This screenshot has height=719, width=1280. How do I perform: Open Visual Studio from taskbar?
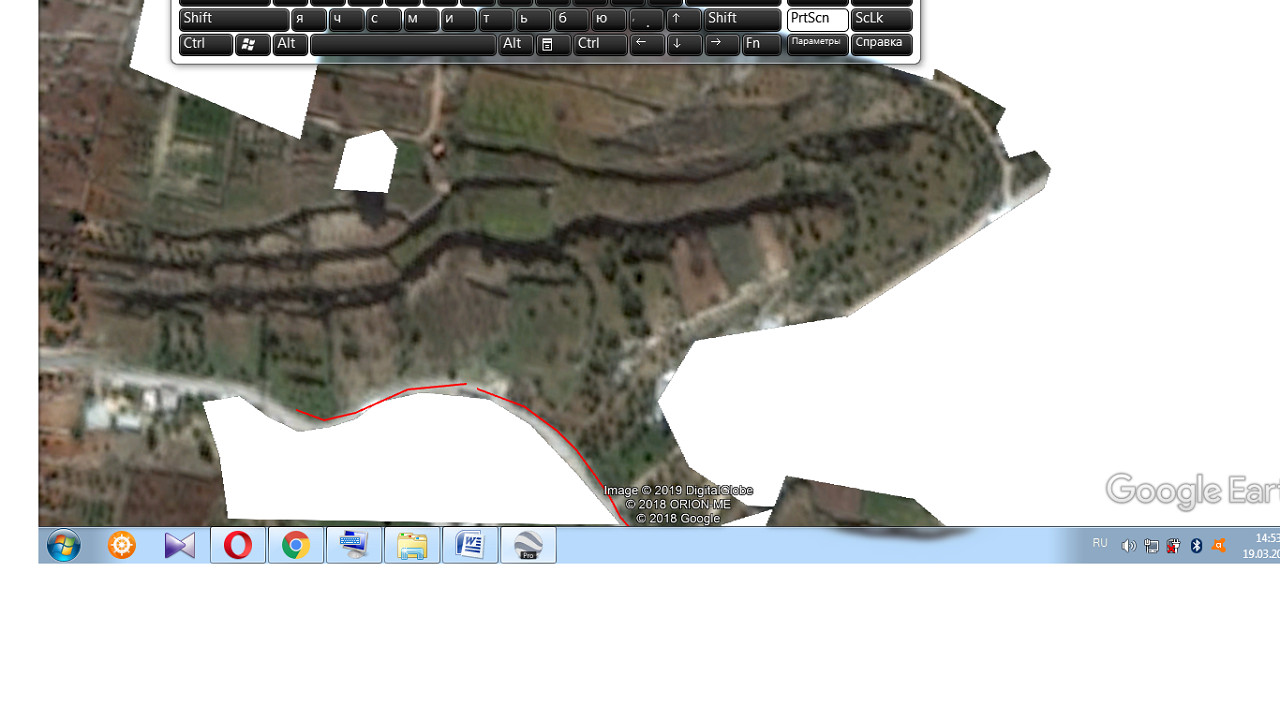click(180, 545)
